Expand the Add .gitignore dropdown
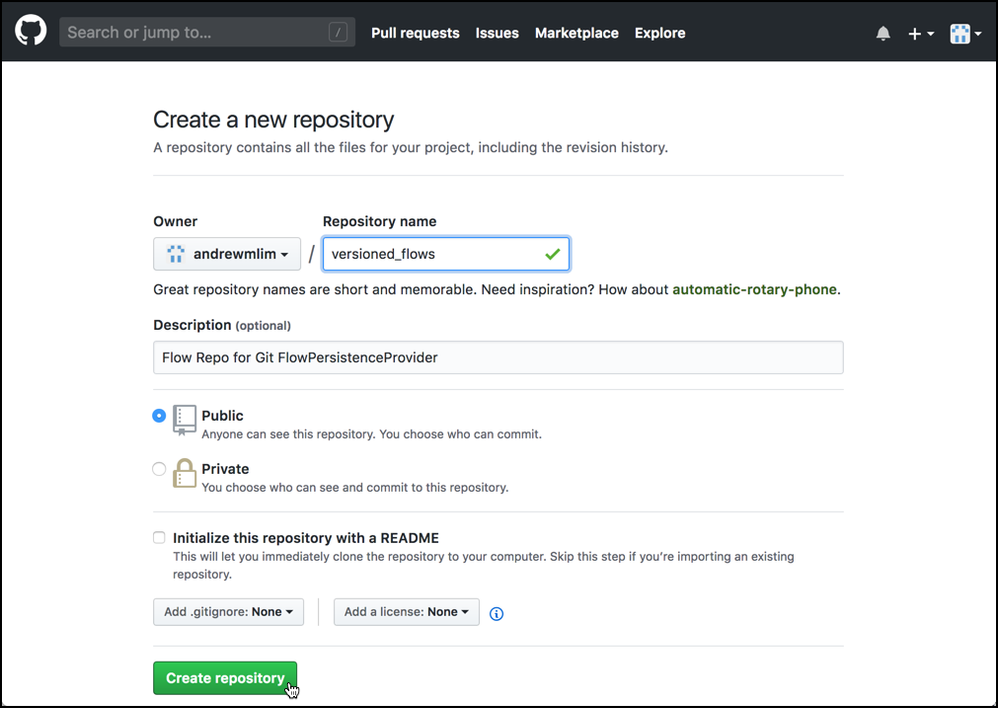Viewport: 998px width, 708px height. pyautogui.click(x=228, y=612)
